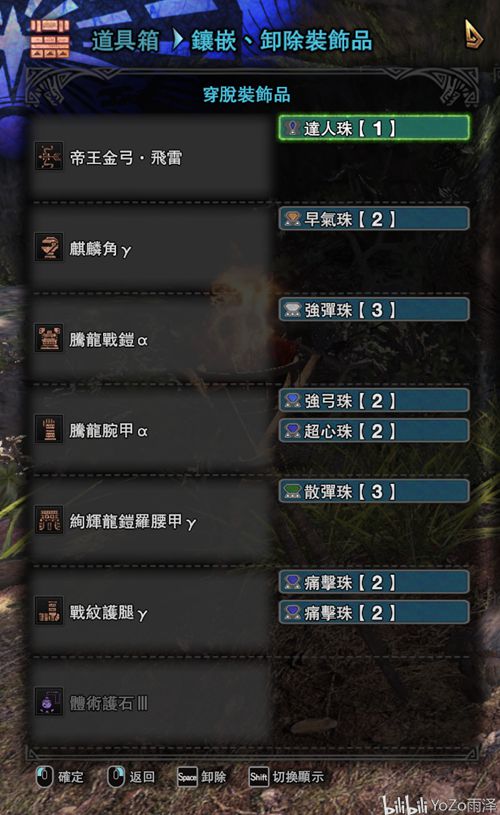
Task: Click the bow weapon icon beside 帝王金弓・飛雷
Action: click(x=49, y=156)
